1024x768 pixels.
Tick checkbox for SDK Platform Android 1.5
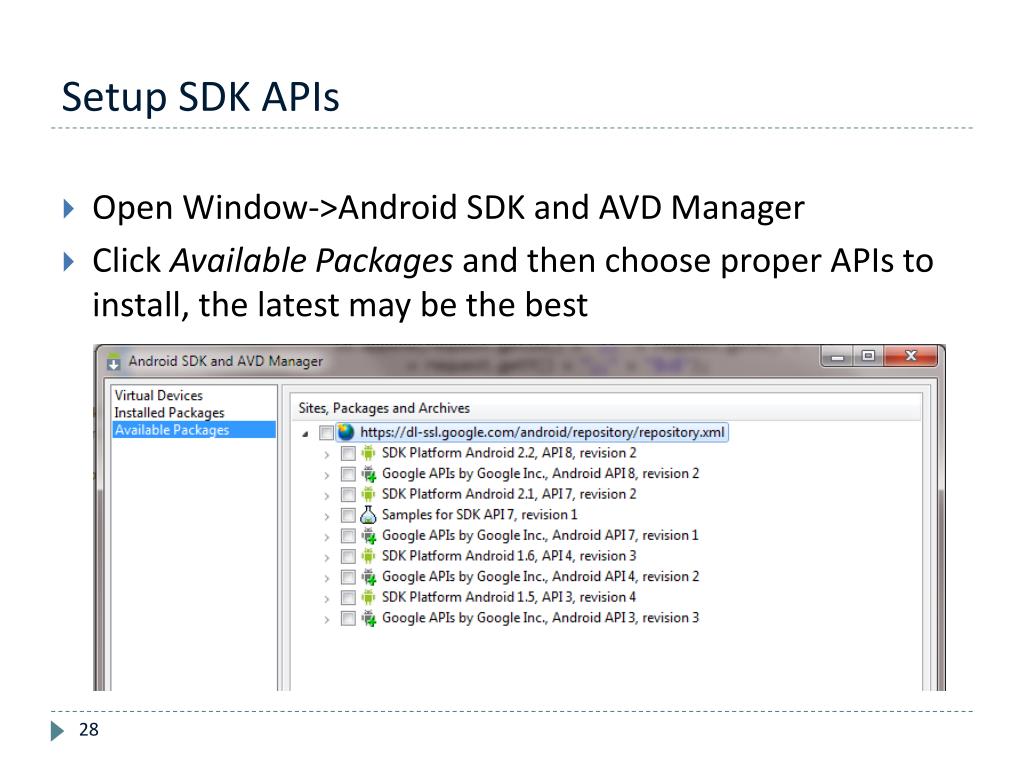click(x=348, y=598)
